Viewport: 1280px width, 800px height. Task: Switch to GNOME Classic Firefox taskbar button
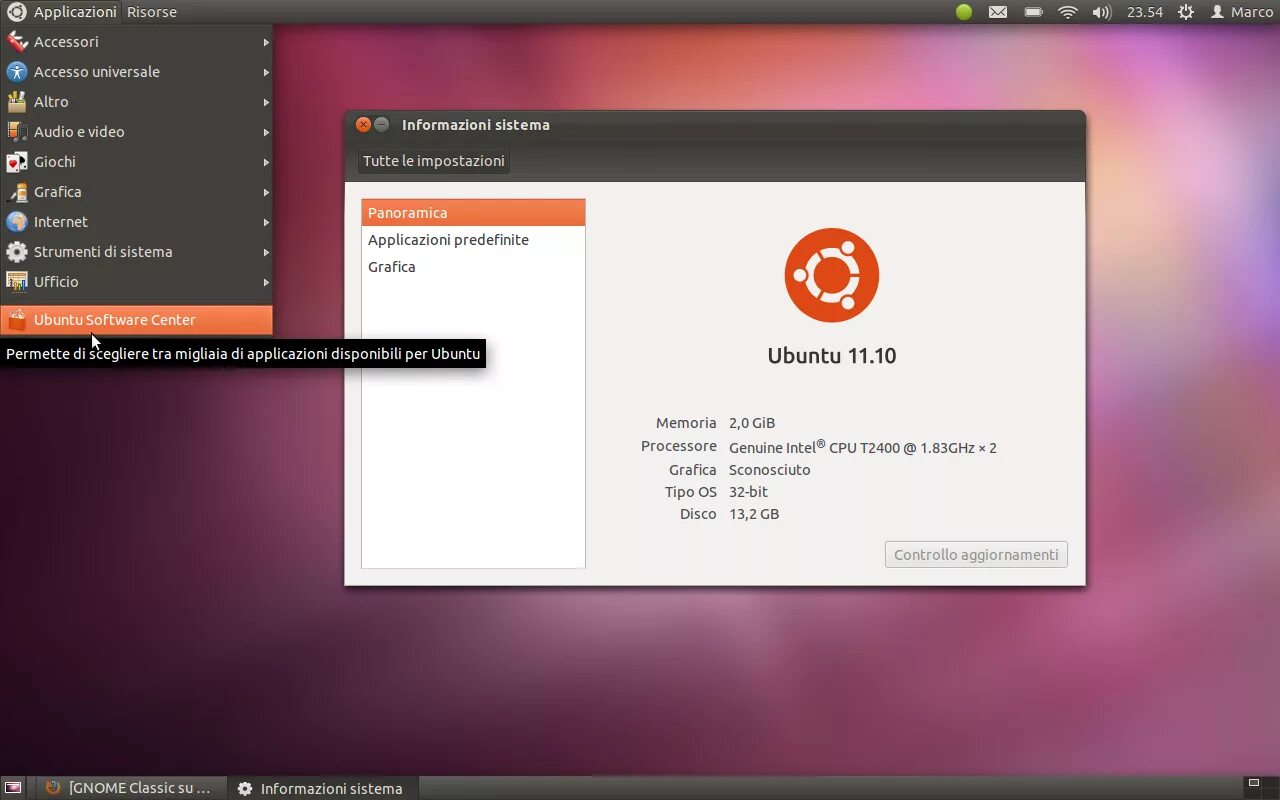129,788
